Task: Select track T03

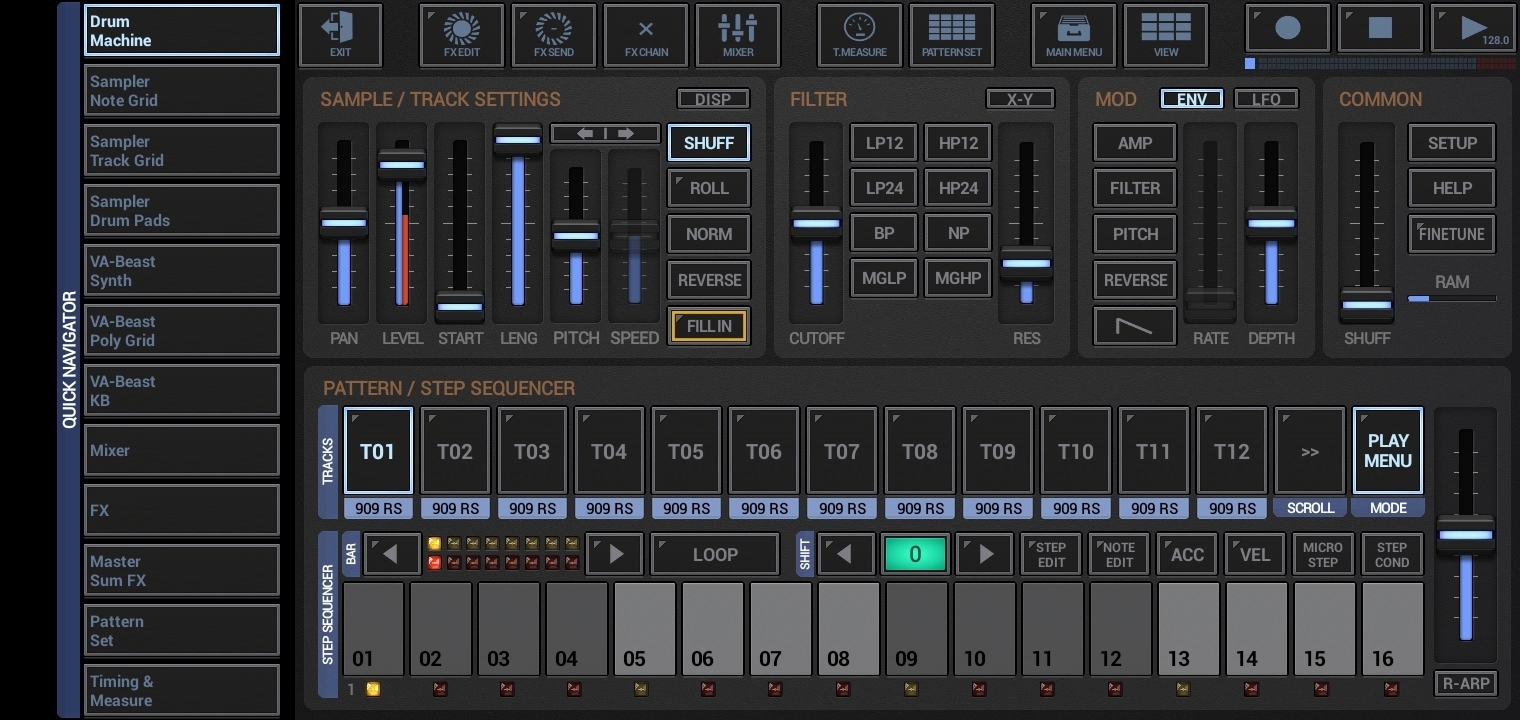Action: coord(532,451)
